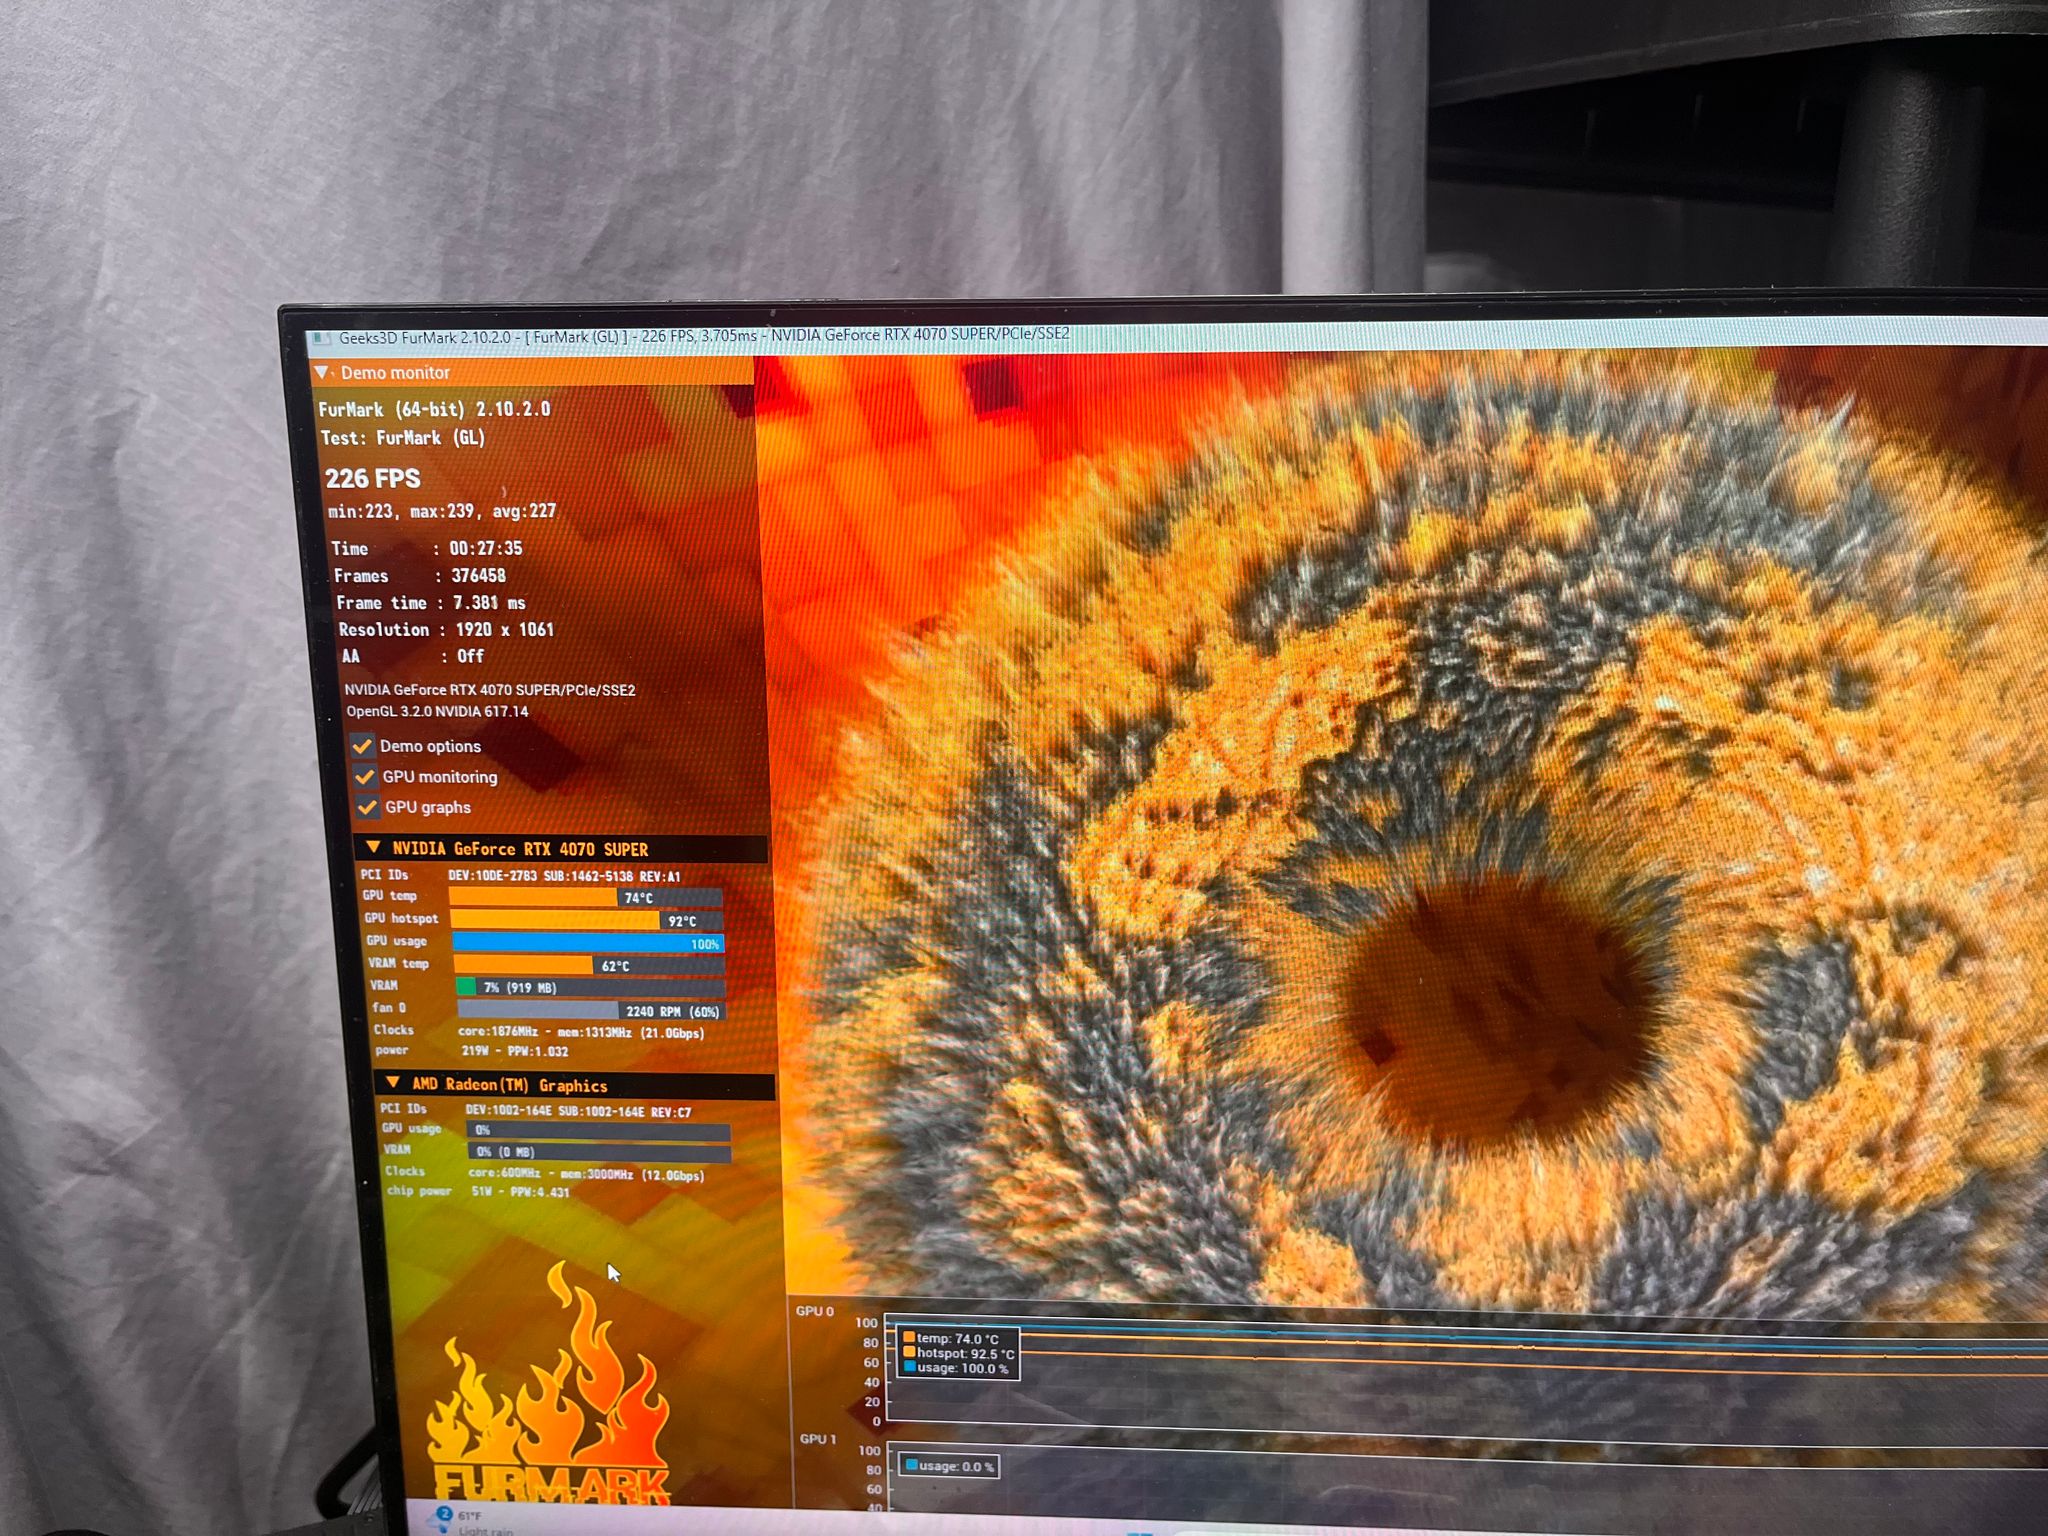Screen dimensions: 2048x1536
Task: Click the Test: FurMark (GL) text
Action: click(402, 438)
